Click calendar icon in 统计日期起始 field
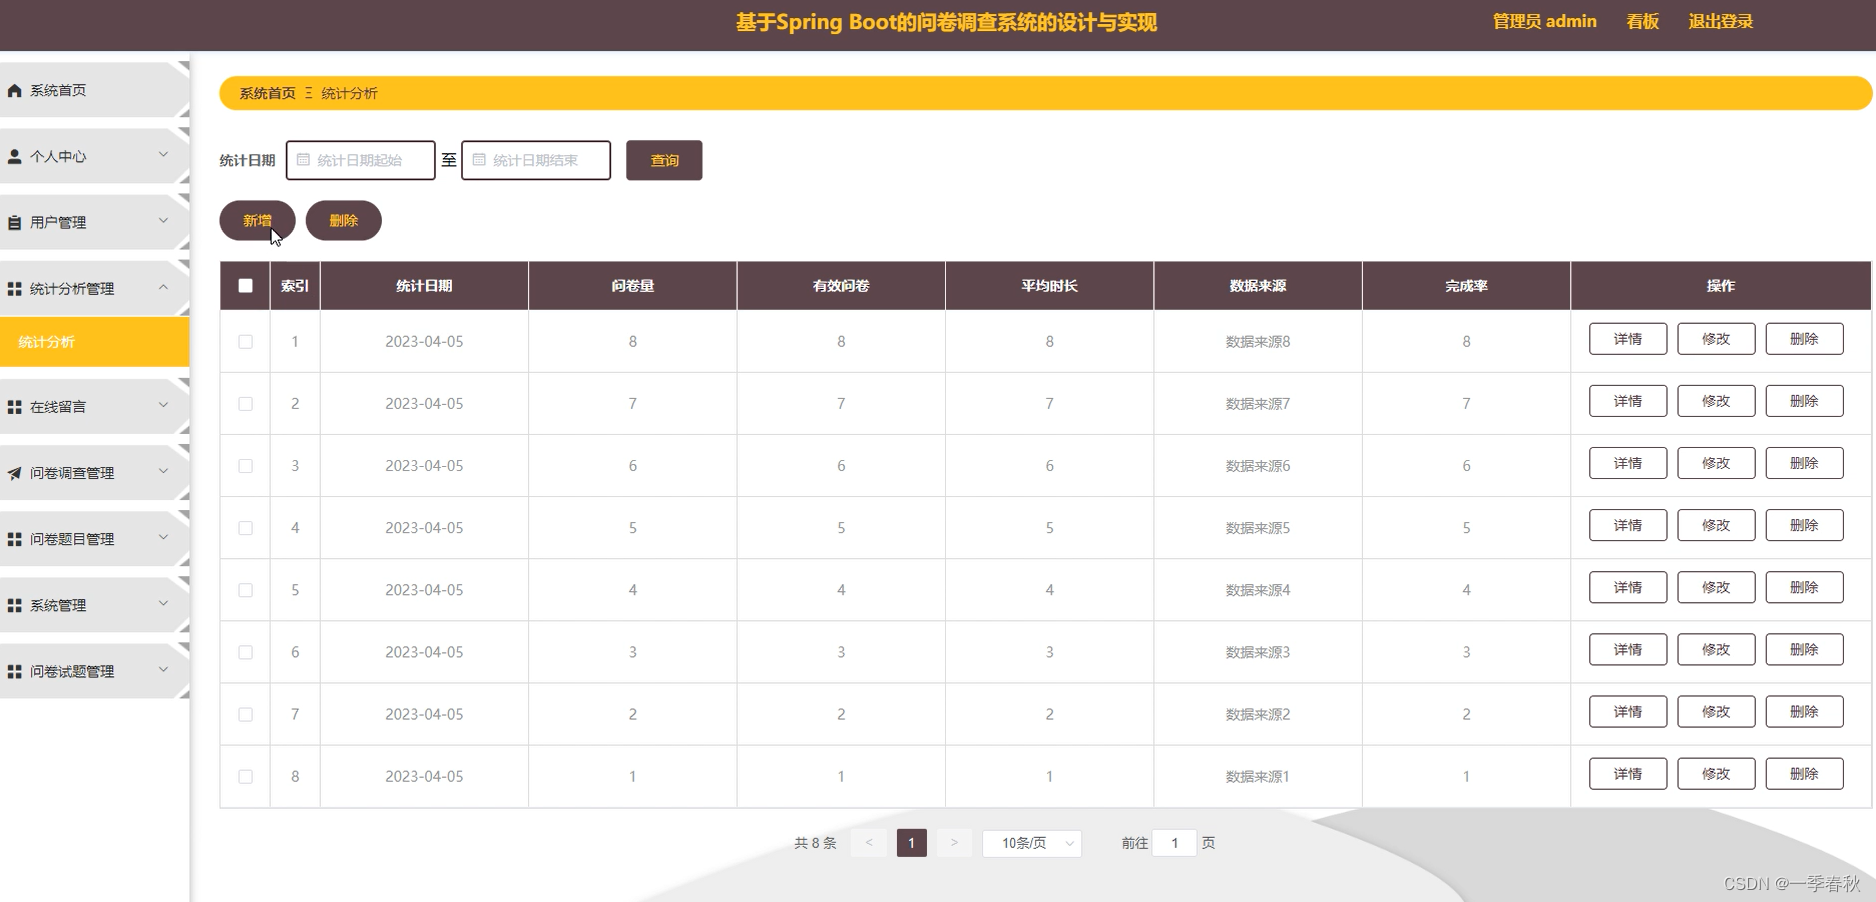 coord(303,159)
